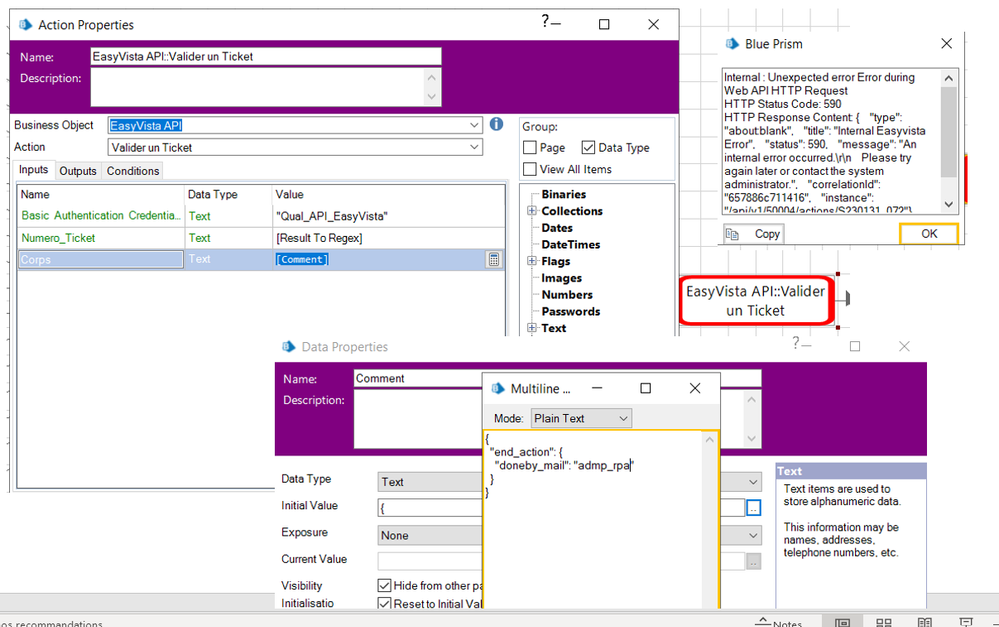This screenshot has height=627, width=999.
Task: Click OK in the Blue Prism error dialog
Action: pos(928,233)
